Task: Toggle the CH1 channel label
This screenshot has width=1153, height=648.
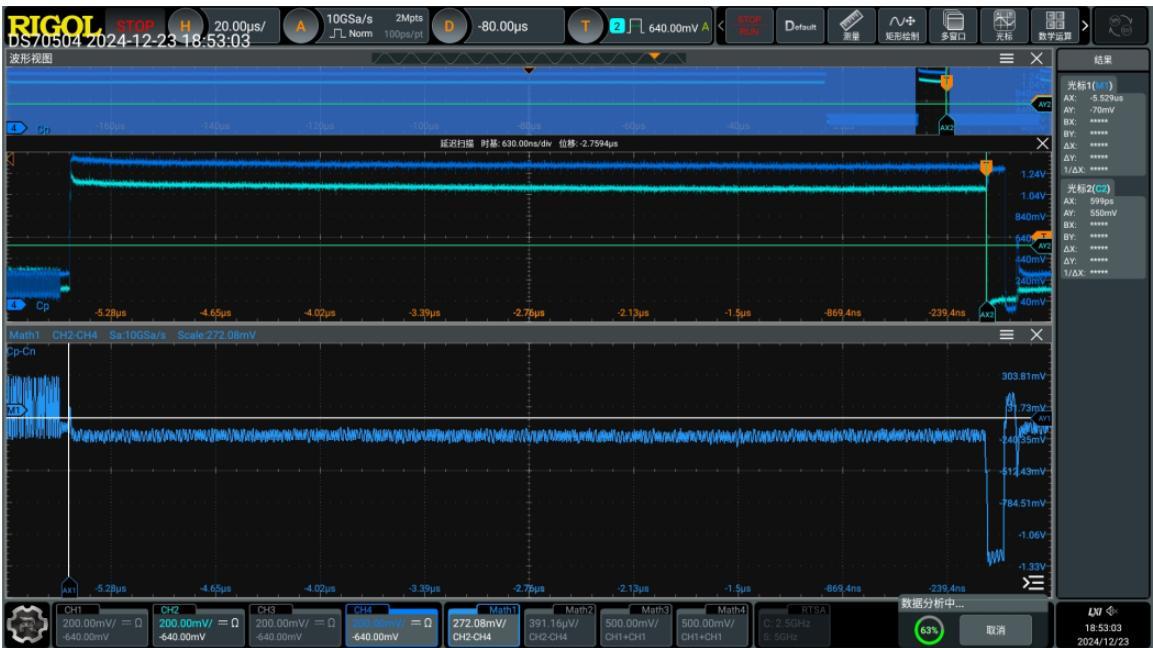Action: (73, 610)
